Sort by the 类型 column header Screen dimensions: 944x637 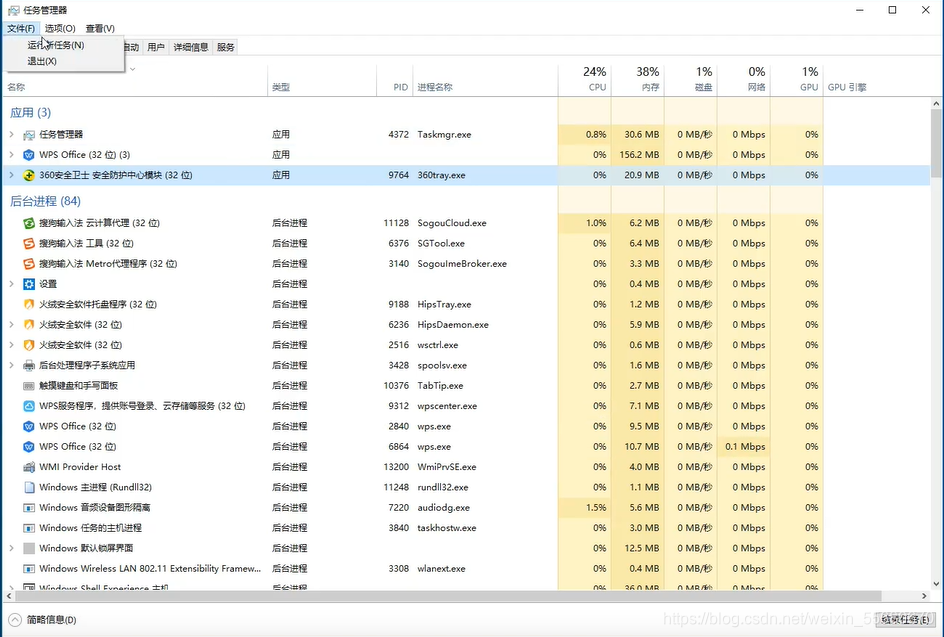(322, 79)
